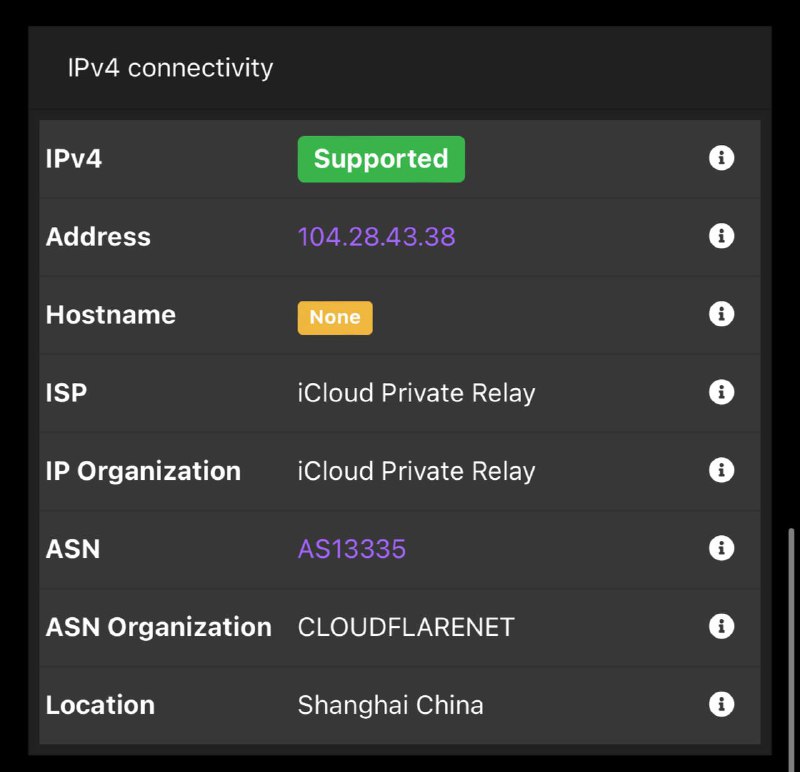Open the 104.28.43.38 address link
Image resolution: width=800 pixels, height=772 pixels.
coord(376,237)
